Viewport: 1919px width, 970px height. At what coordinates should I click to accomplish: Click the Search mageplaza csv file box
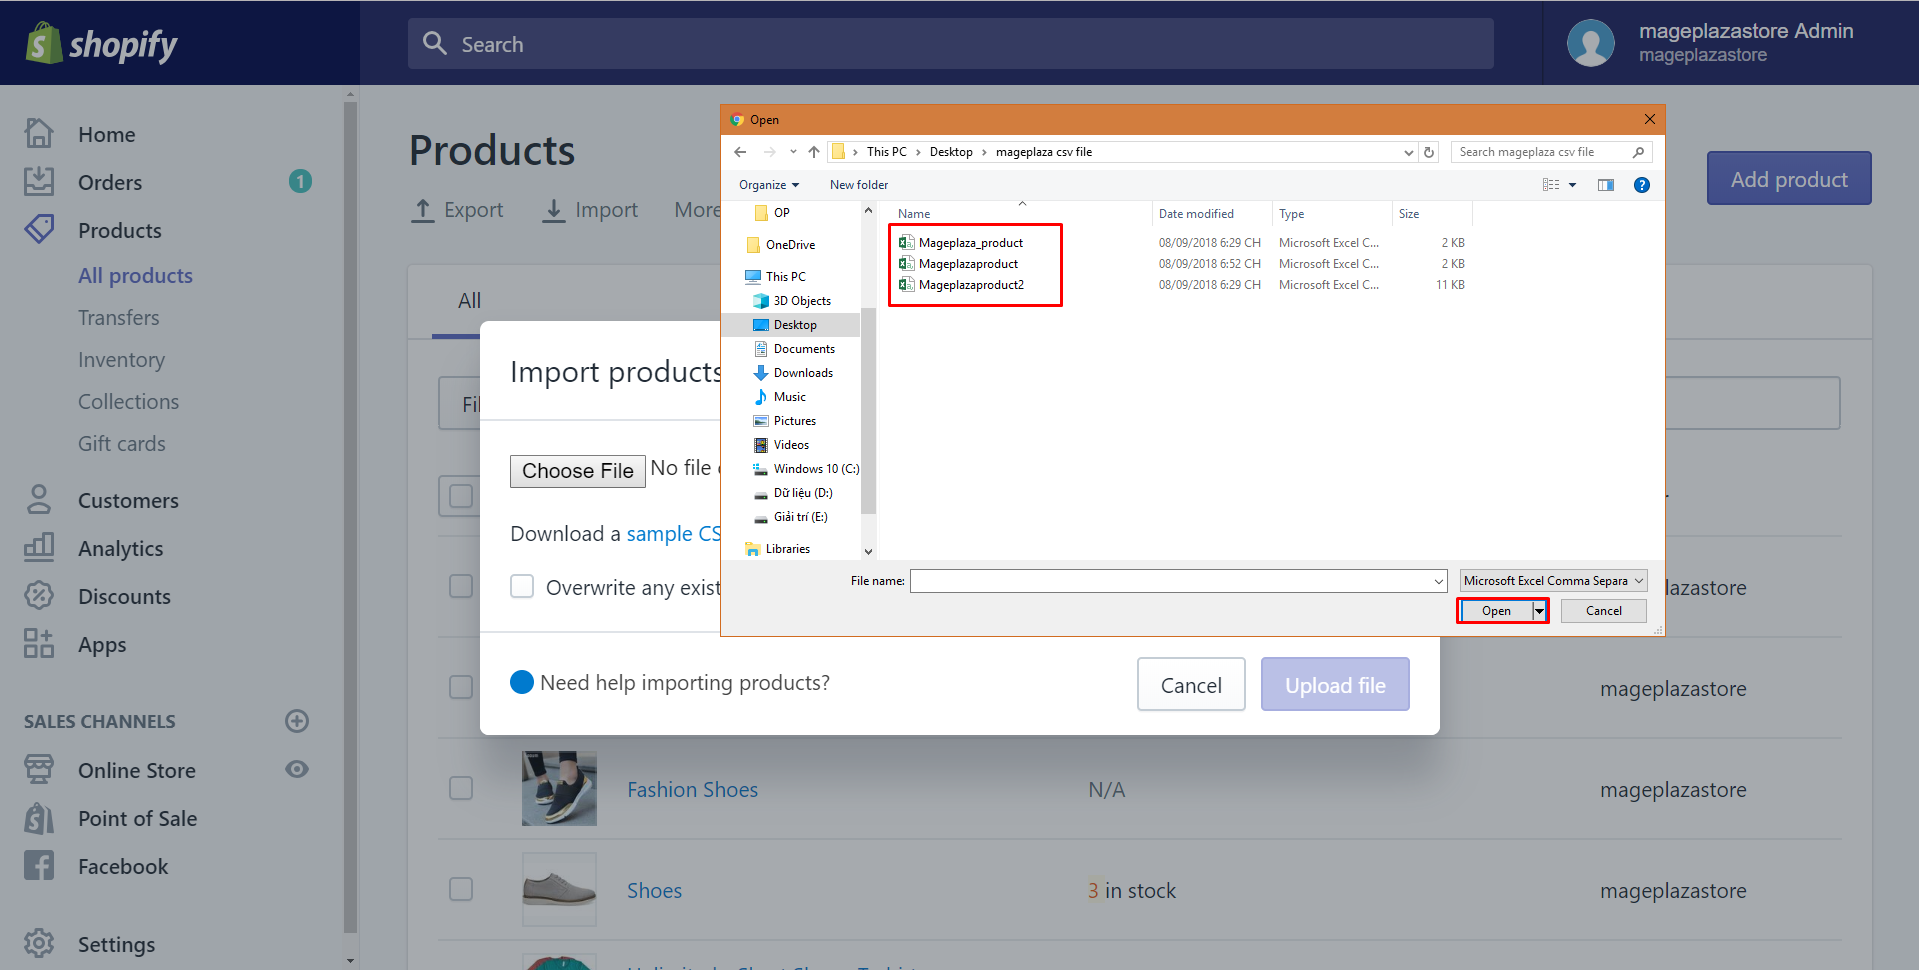click(1551, 152)
